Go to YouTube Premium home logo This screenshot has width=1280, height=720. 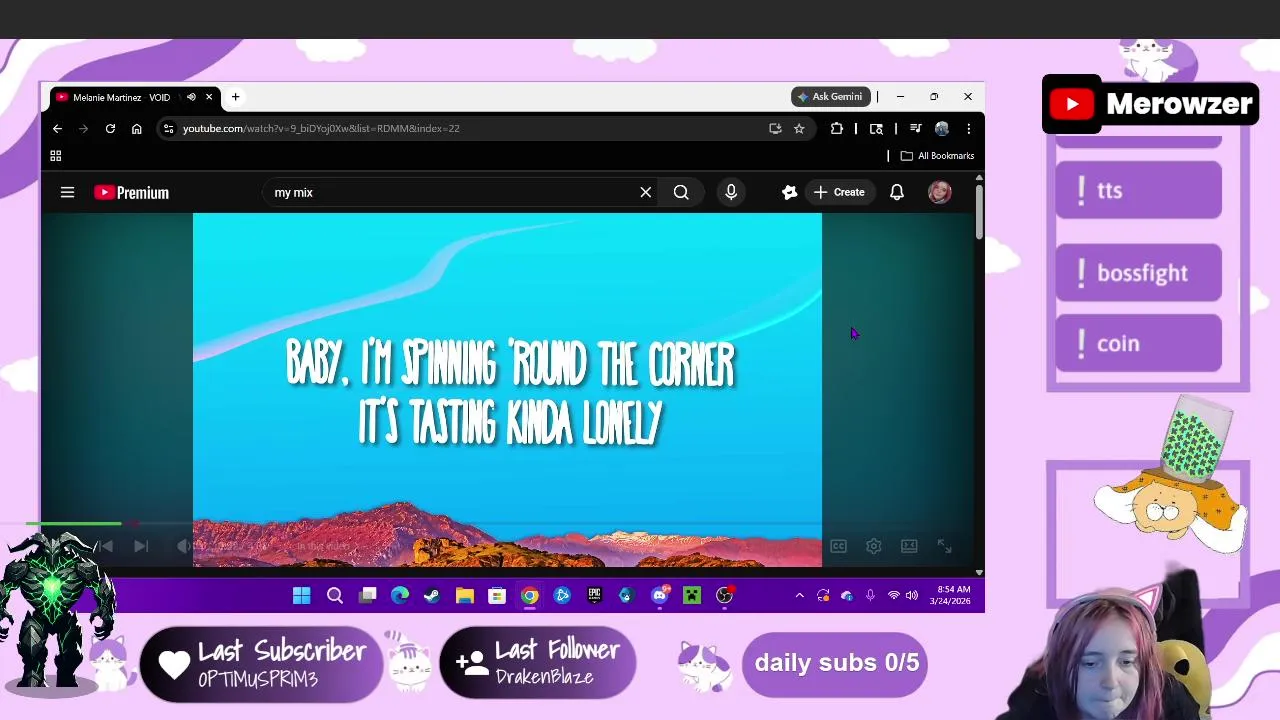[x=131, y=192]
